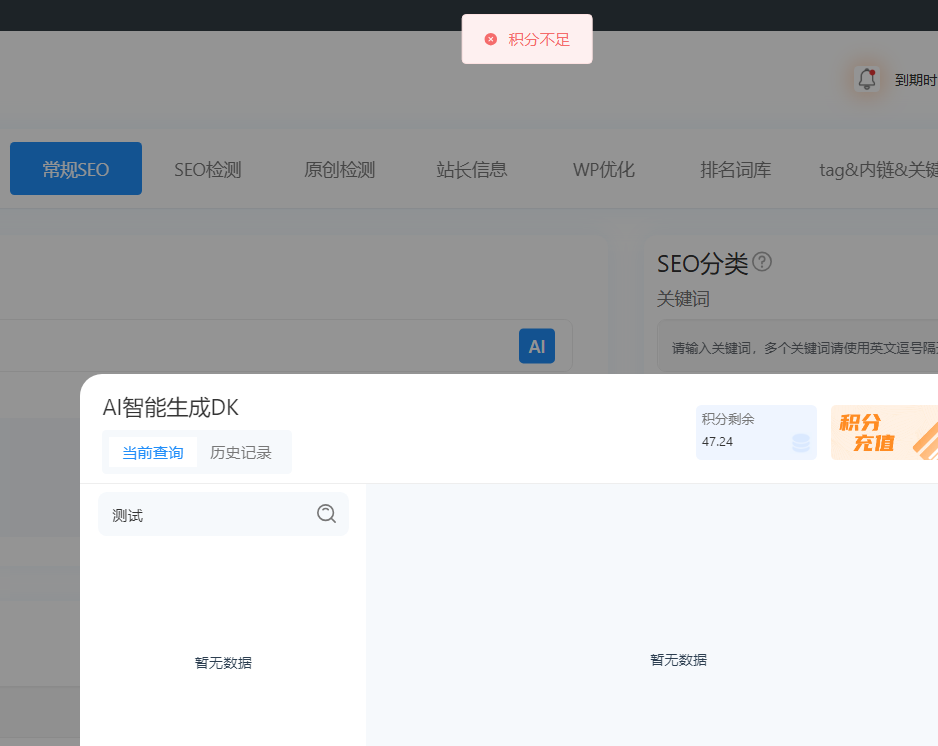Click the 到期时 label near bell
This screenshot has width=938, height=746.
click(916, 80)
